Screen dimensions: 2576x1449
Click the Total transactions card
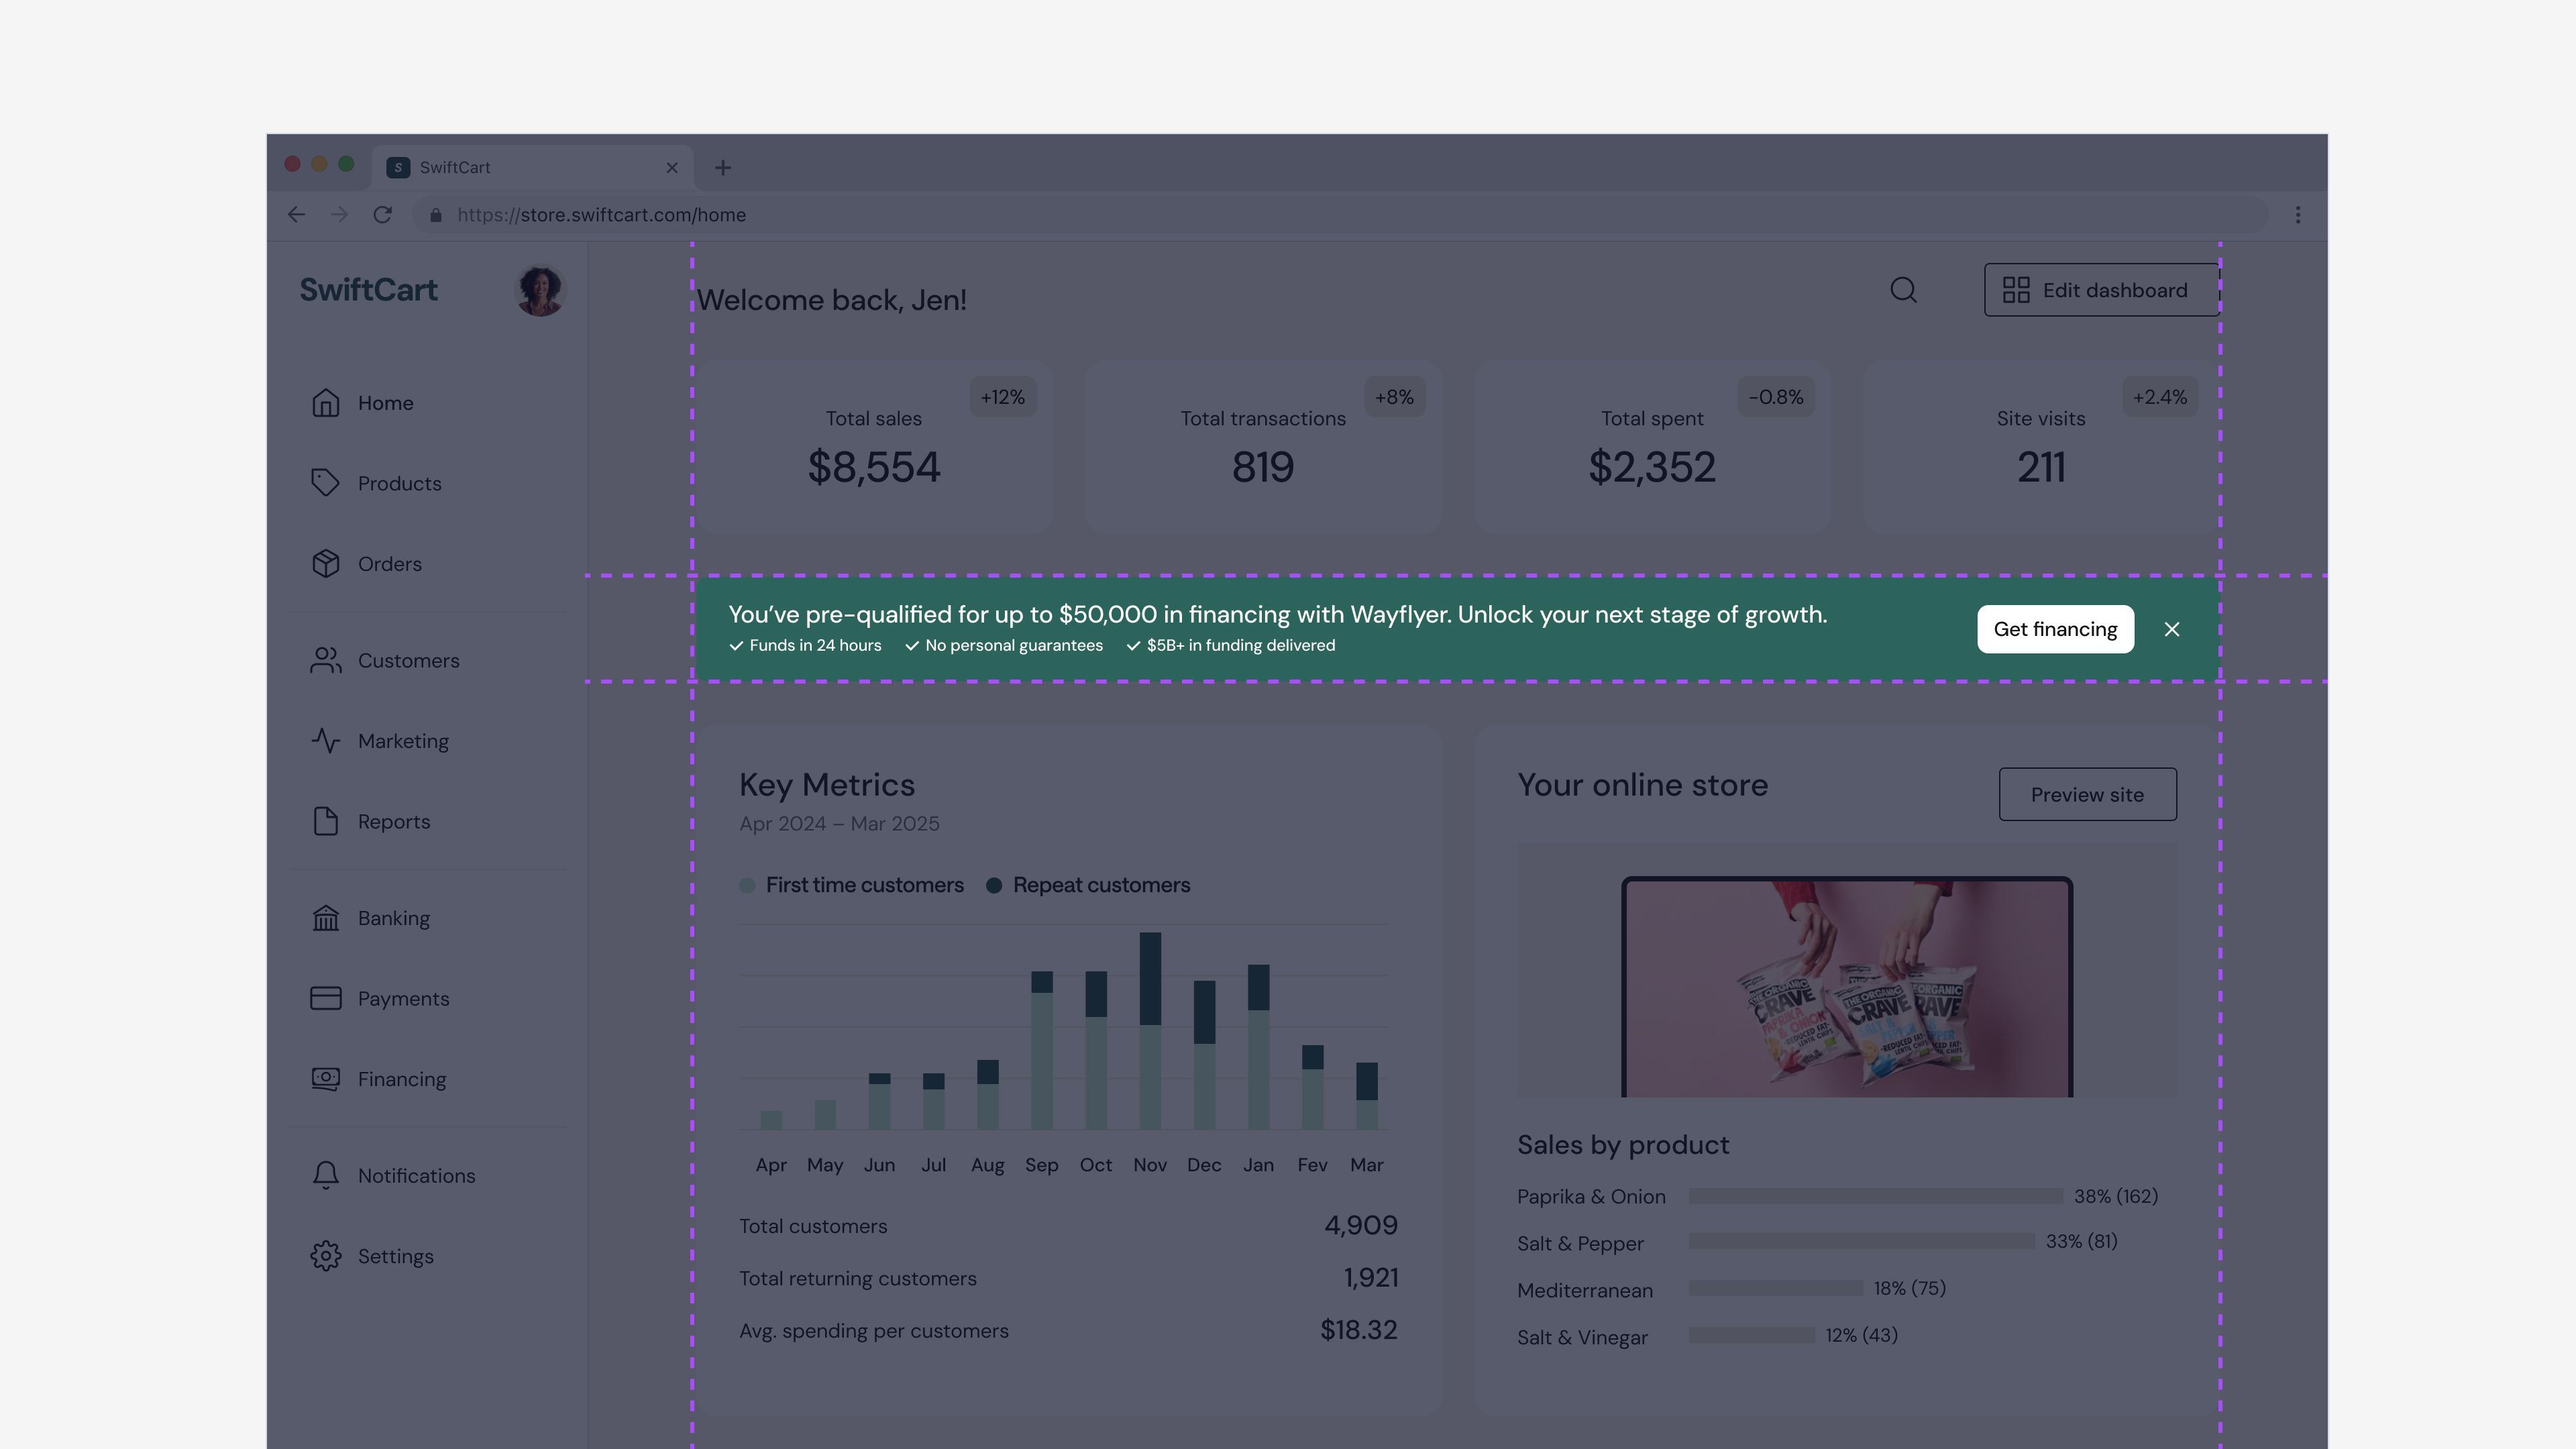click(1263, 447)
